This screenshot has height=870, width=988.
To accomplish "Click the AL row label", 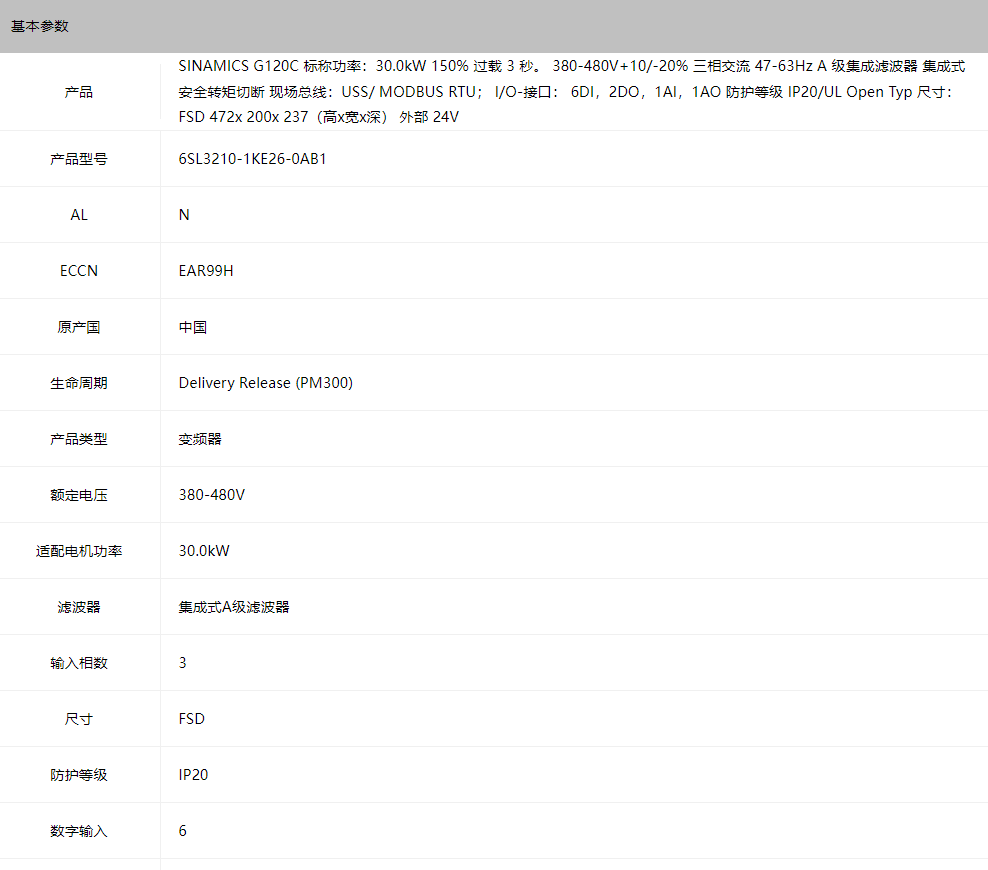I will click(79, 215).
